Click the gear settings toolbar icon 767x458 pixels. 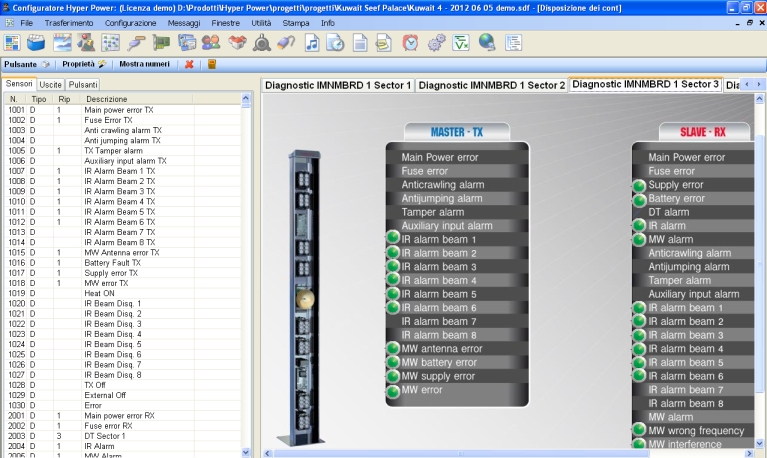436,43
